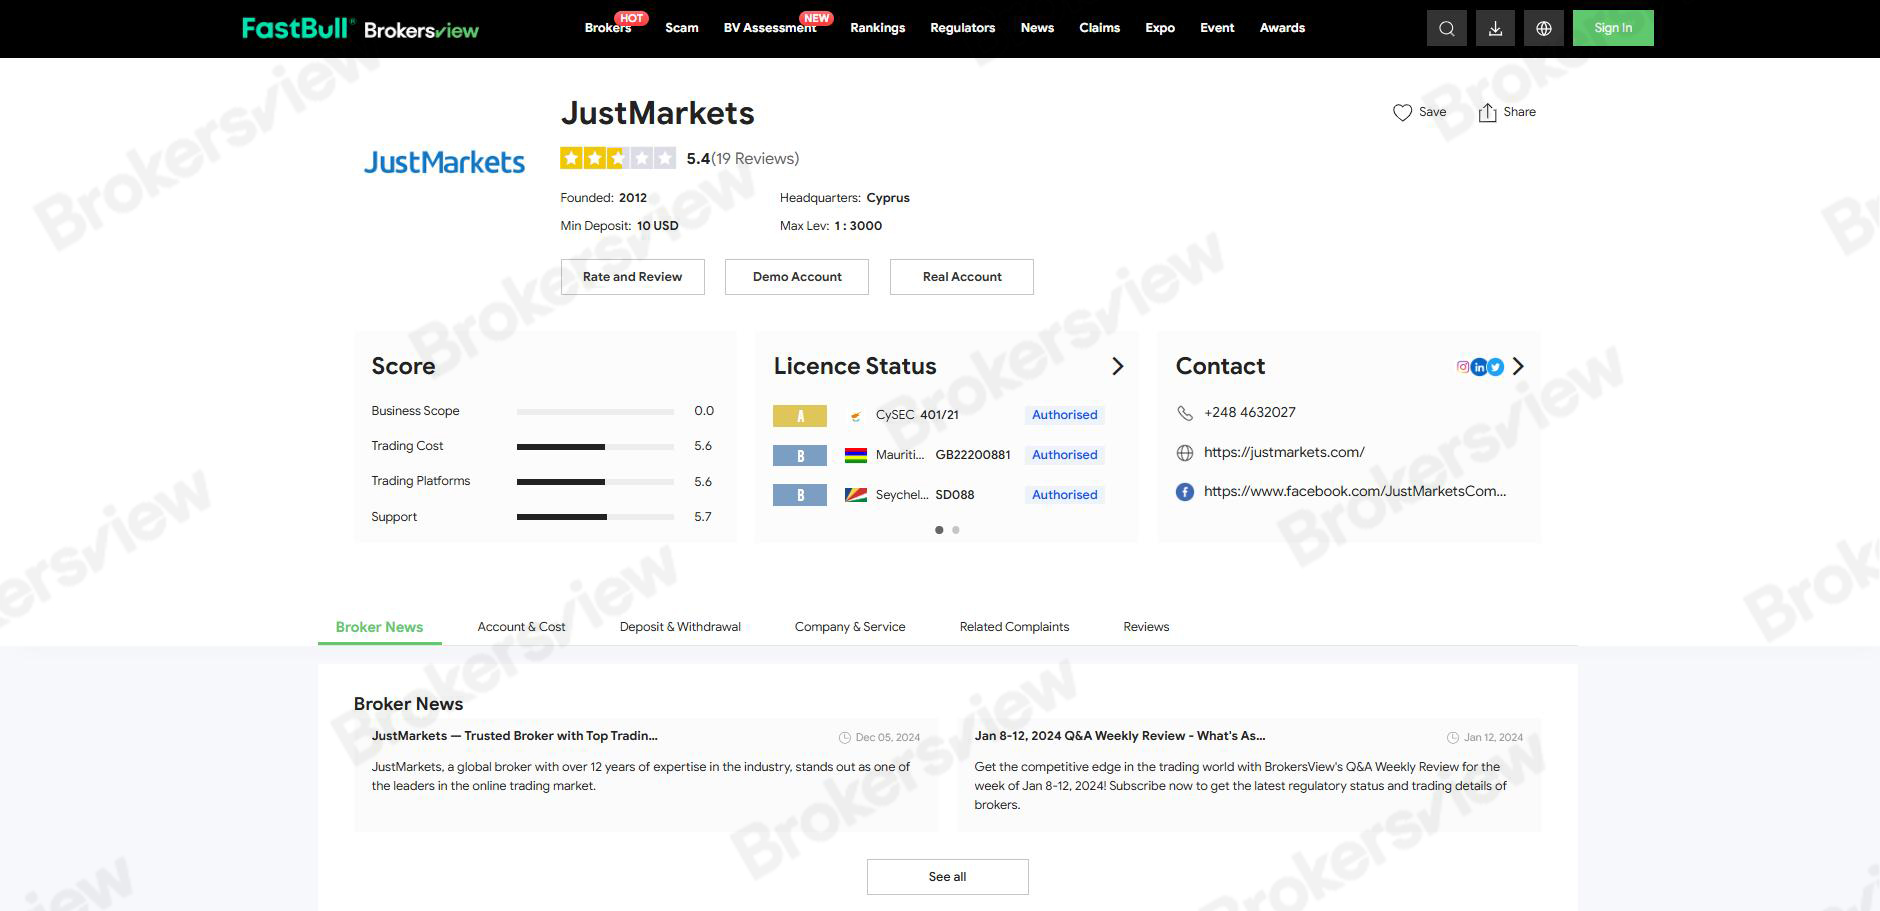Screen dimensions: 1880x911
Task: Click See all broker news button
Action: [948, 877]
